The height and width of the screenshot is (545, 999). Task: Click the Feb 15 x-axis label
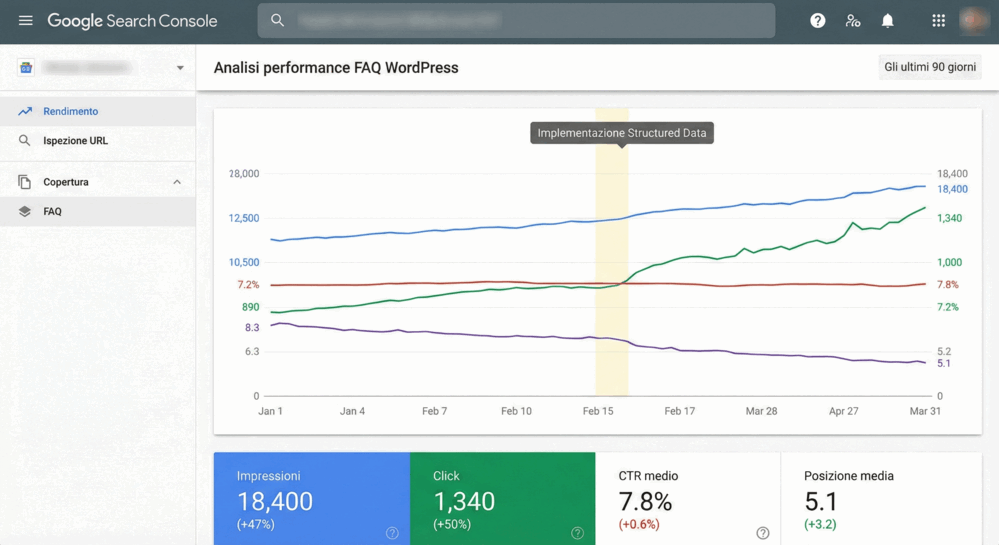tap(598, 411)
